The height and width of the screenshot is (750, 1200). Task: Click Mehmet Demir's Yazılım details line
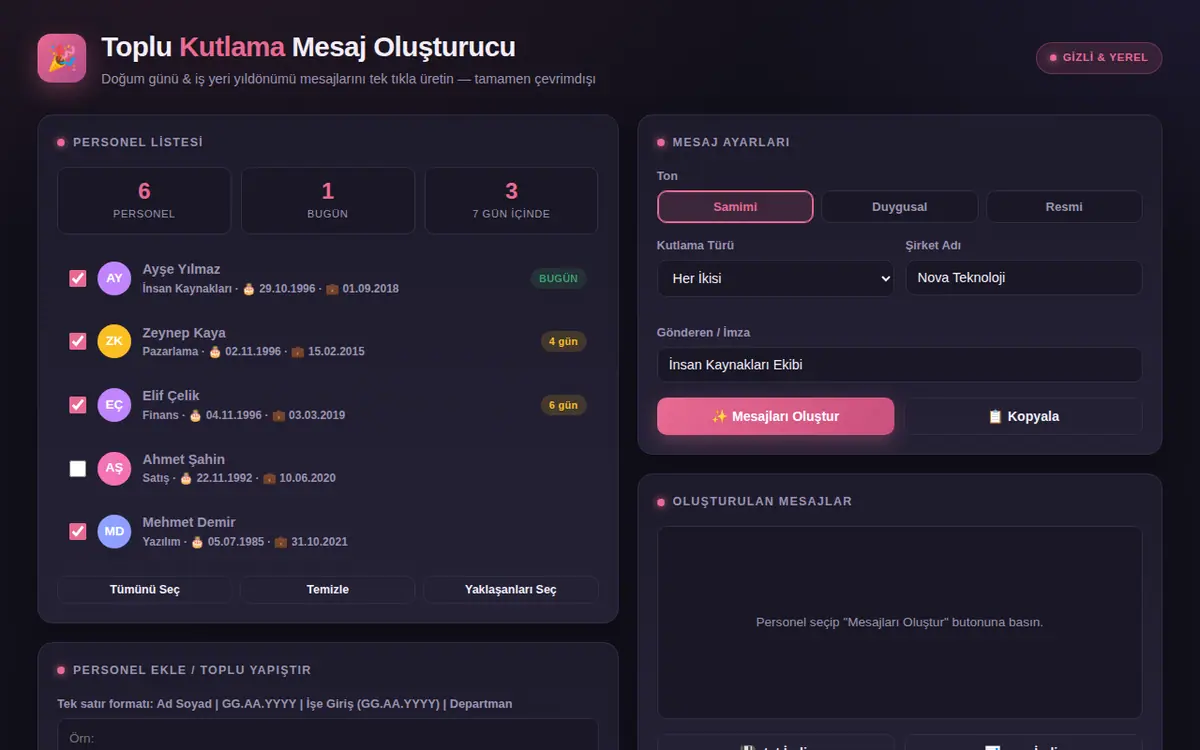(x=245, y=542)
